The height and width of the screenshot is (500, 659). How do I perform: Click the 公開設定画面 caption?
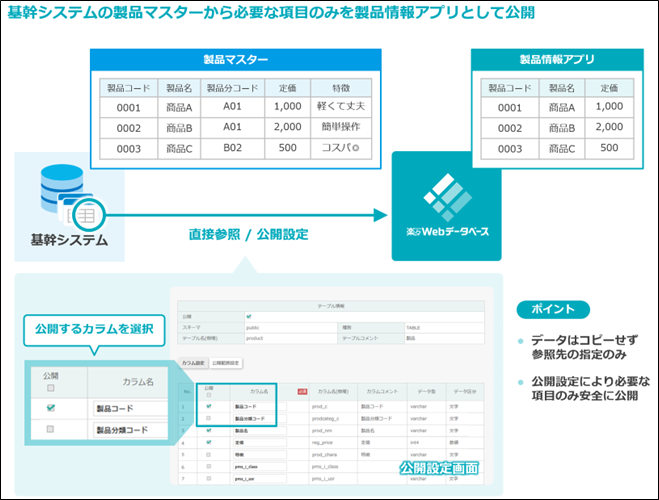(439, 468)
